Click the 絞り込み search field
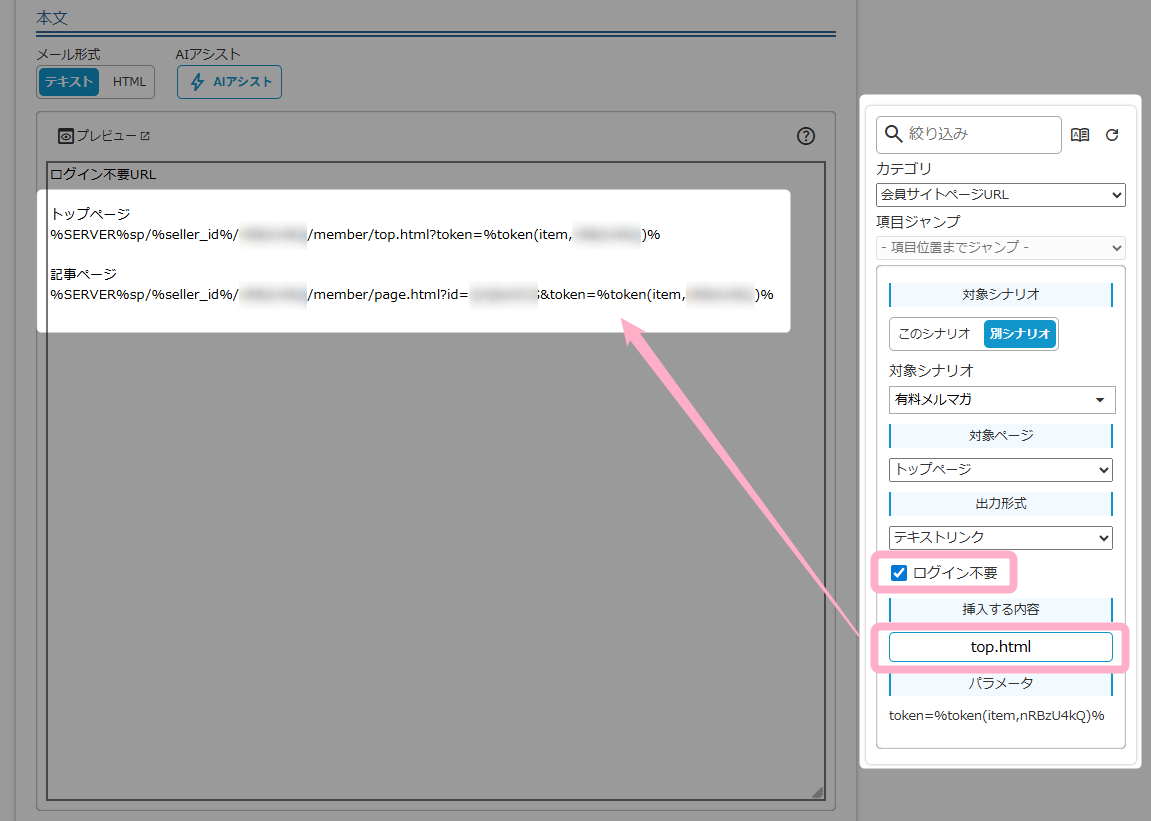1151x821 pixels. [980, 134]
